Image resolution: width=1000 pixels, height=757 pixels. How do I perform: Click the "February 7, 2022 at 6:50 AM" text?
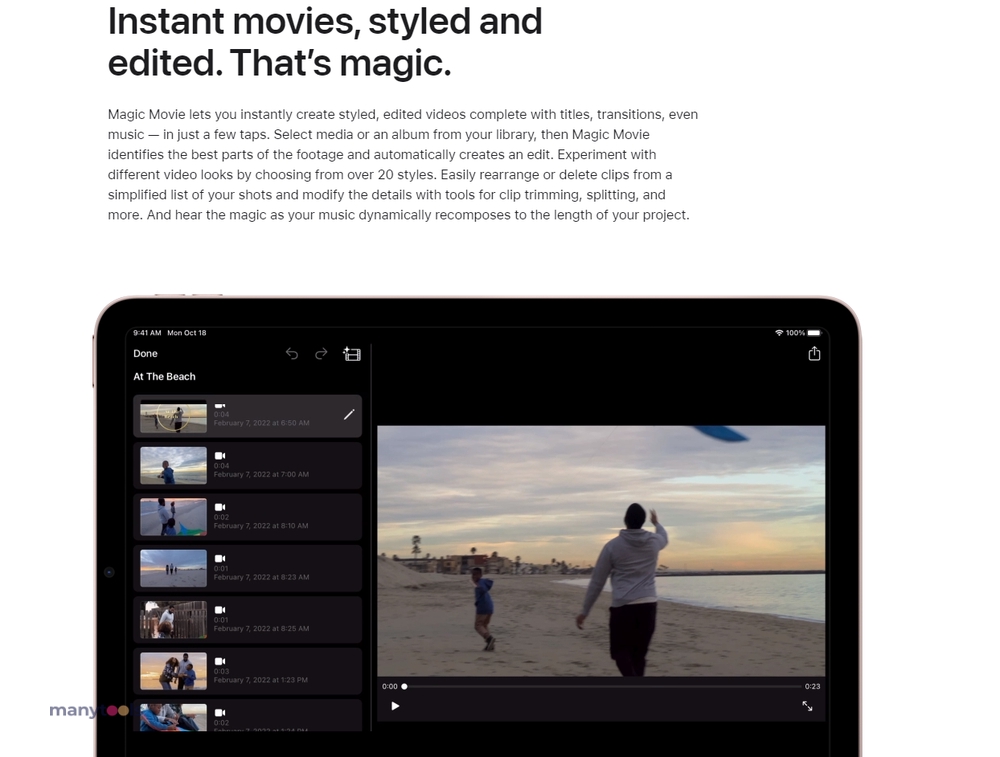coord(261,423)
